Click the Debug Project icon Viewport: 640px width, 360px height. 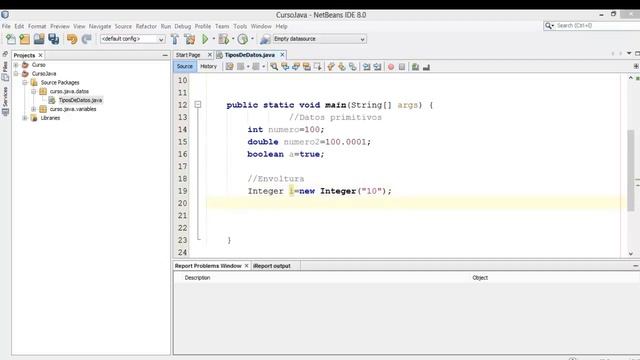[x=224, y=39]
